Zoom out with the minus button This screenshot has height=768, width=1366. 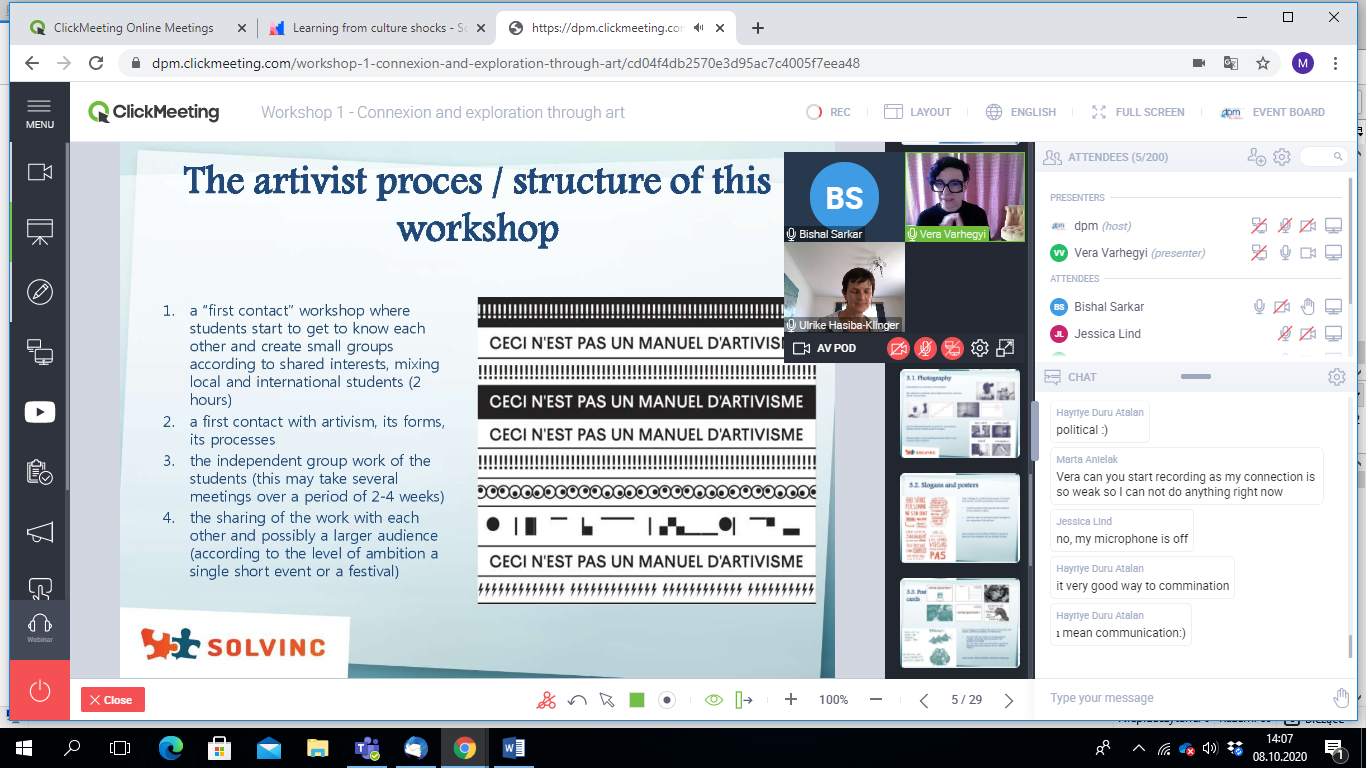tap(876, 700)
